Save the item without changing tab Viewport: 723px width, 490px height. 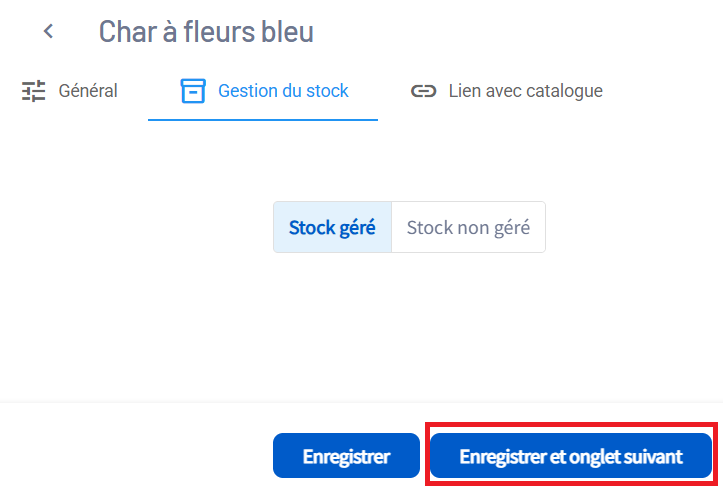[346, 457]
